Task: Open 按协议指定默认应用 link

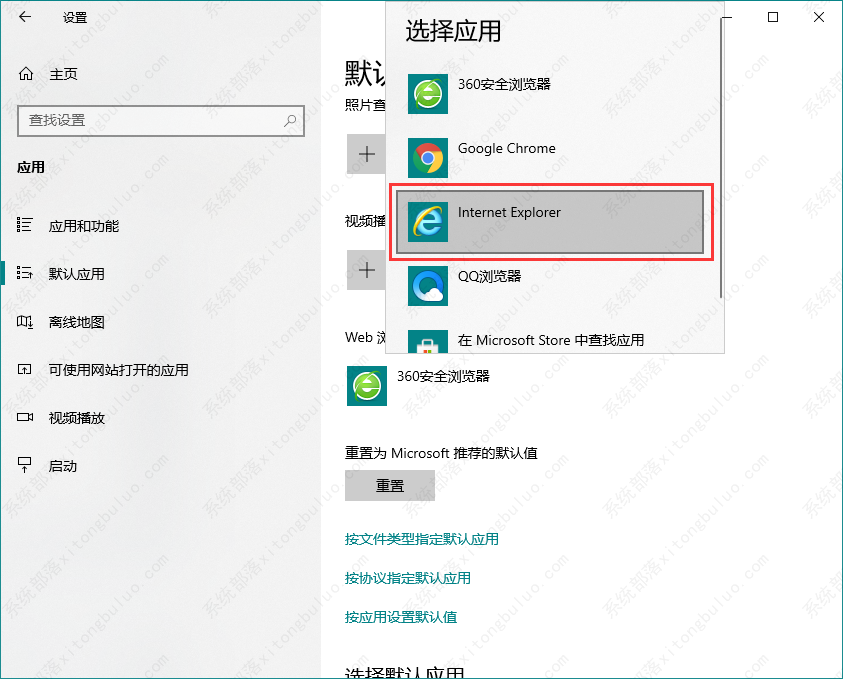Action: click(407, 578)
